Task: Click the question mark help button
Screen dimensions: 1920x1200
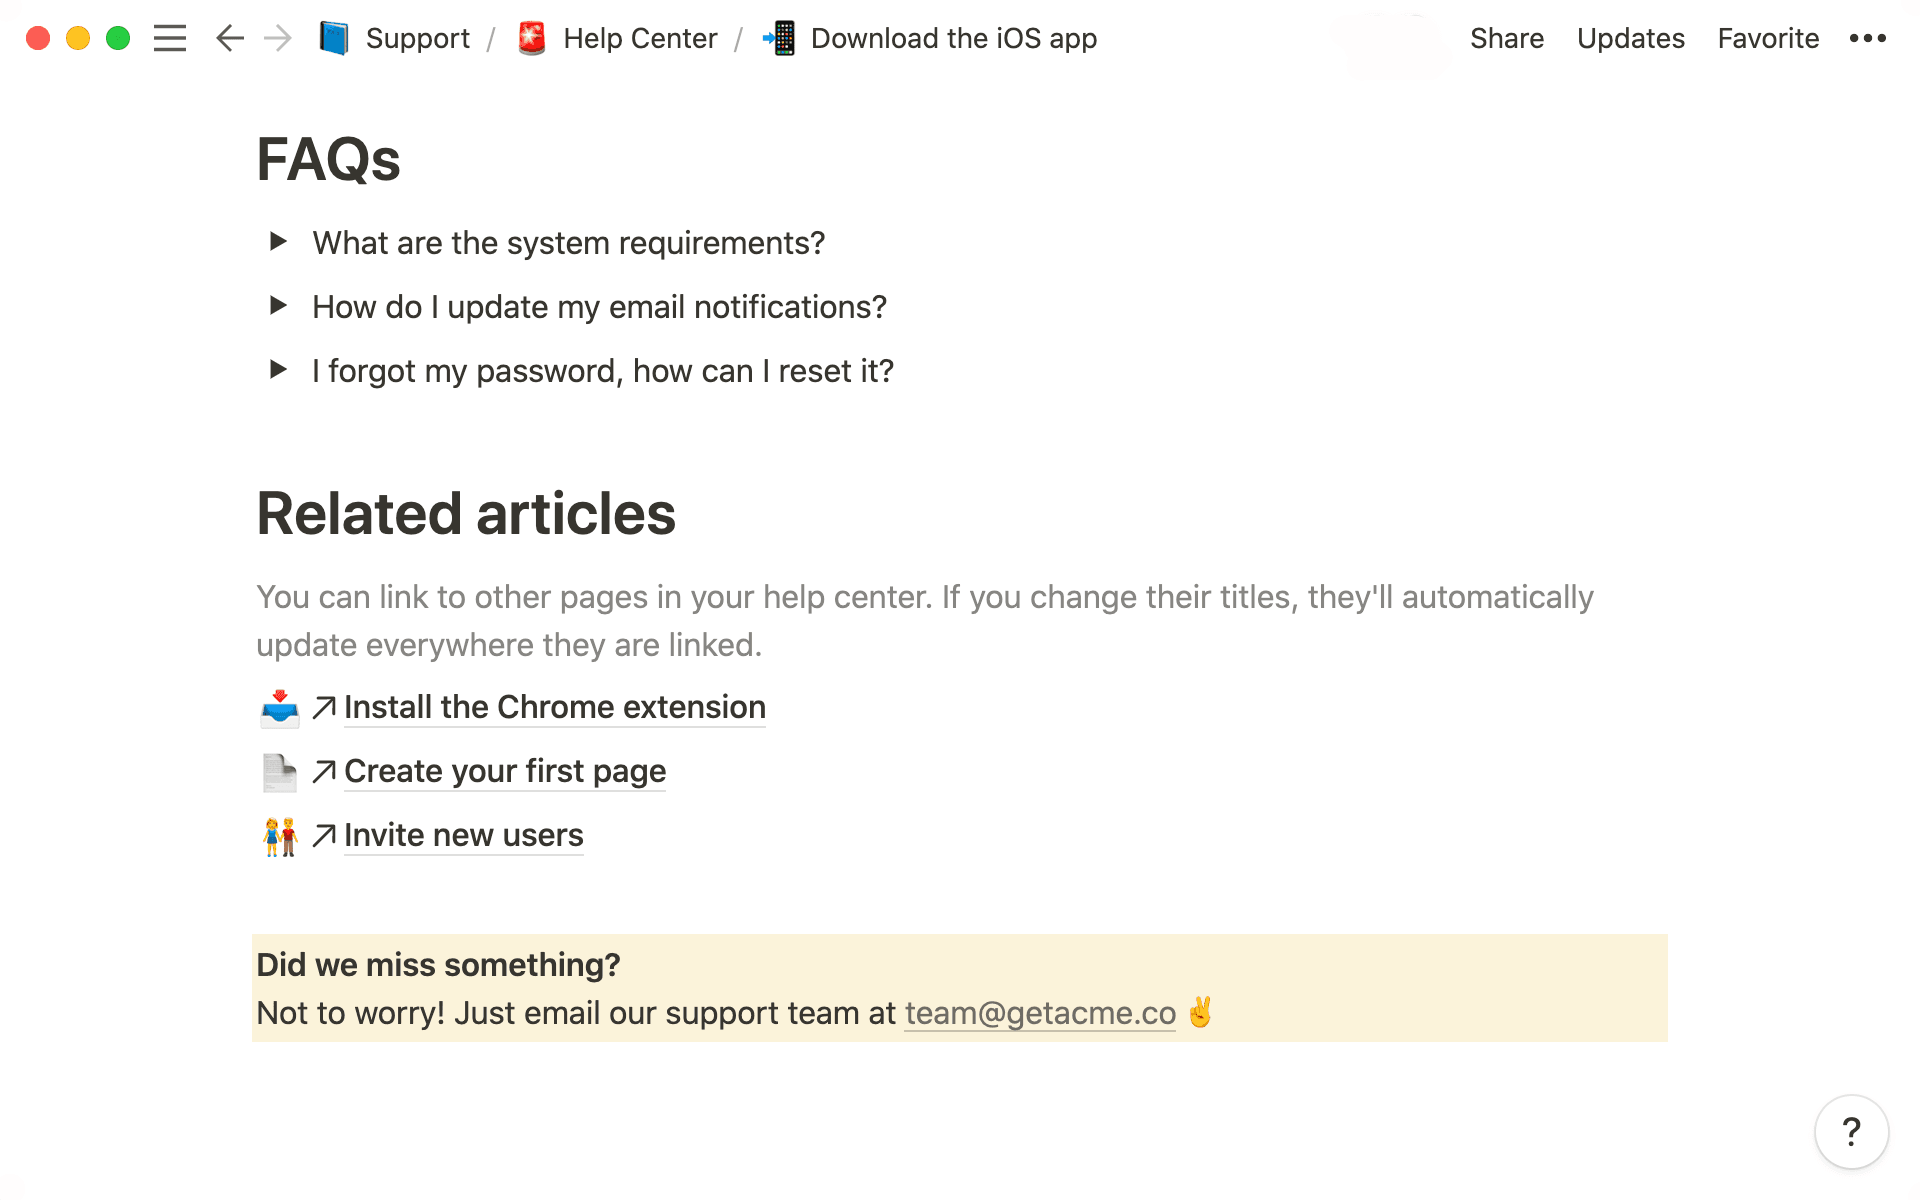Action: point(1851,1132)
